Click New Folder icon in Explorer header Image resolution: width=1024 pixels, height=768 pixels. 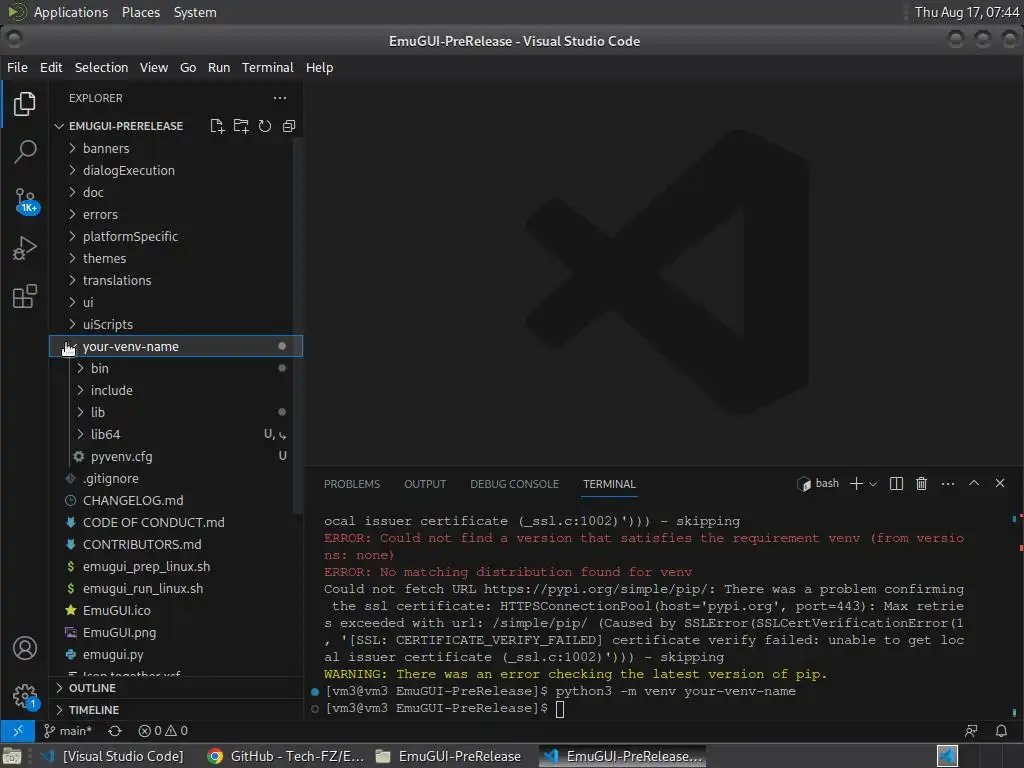241,126
